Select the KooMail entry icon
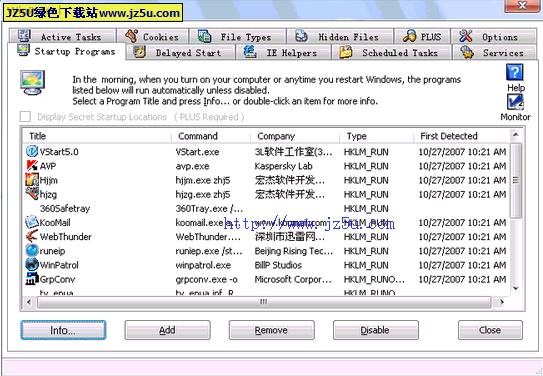Image resolution: width=543 pixels, height=376 pixels. coord(32,222)
